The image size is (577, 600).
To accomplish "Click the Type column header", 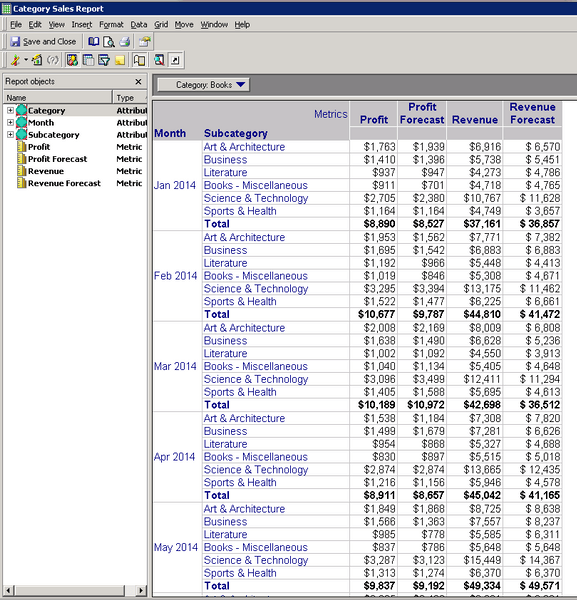I will coord(130,98).
